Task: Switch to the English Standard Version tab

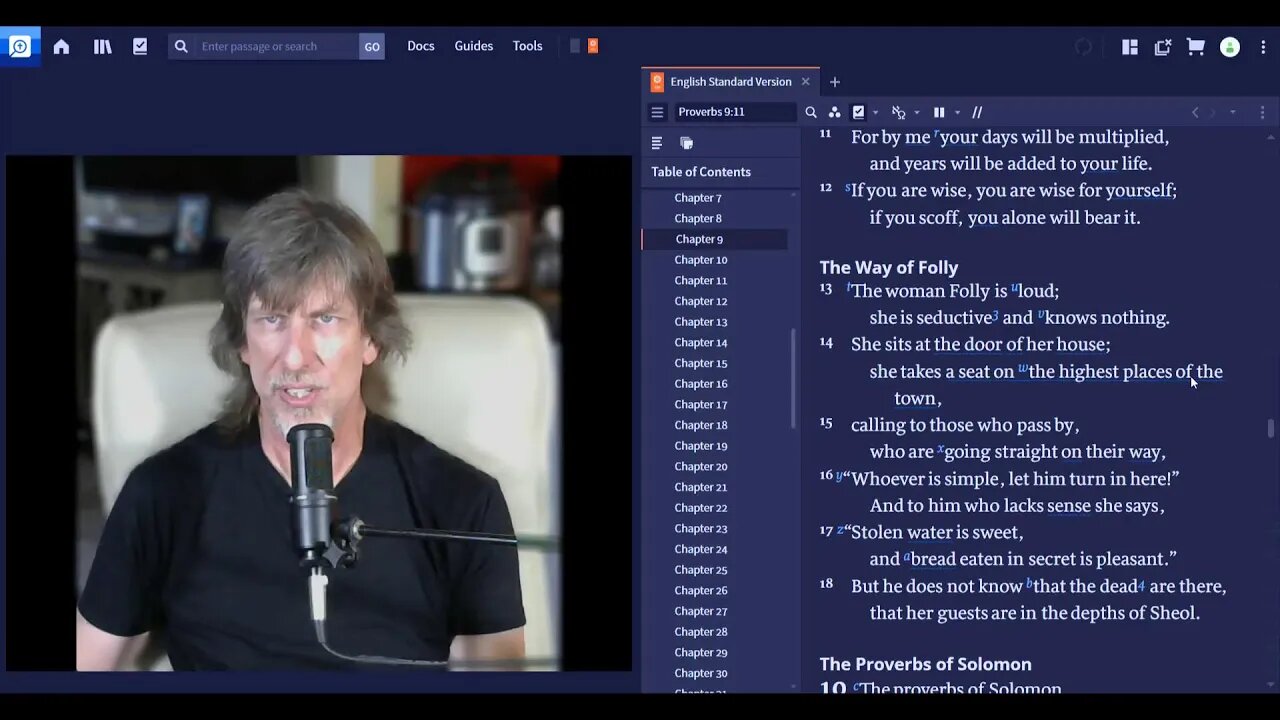Action: (x=730, y=82)
